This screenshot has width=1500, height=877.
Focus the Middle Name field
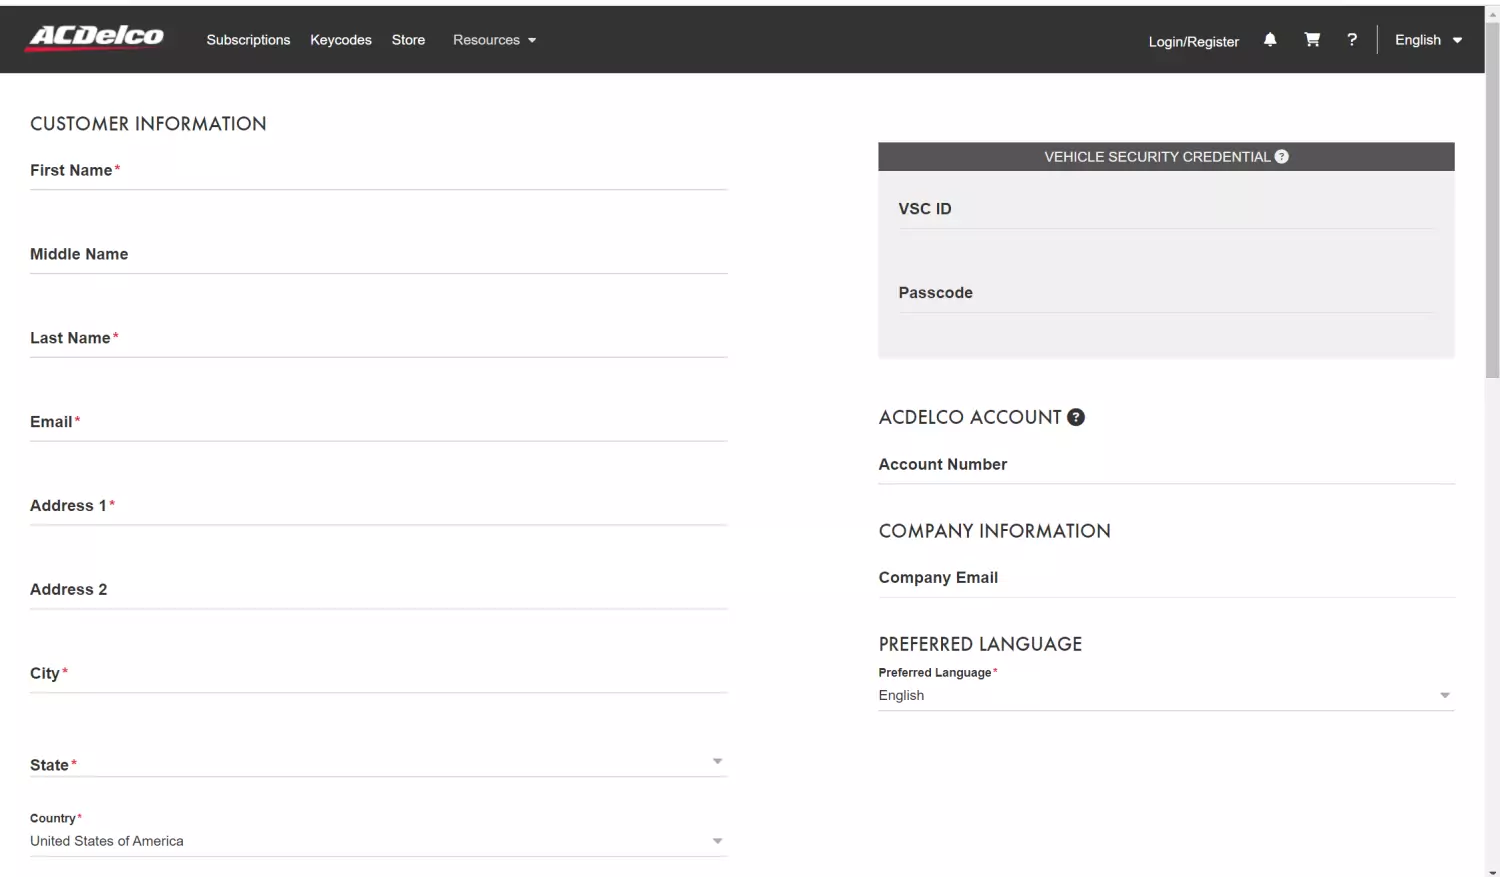tap(378, 255)
